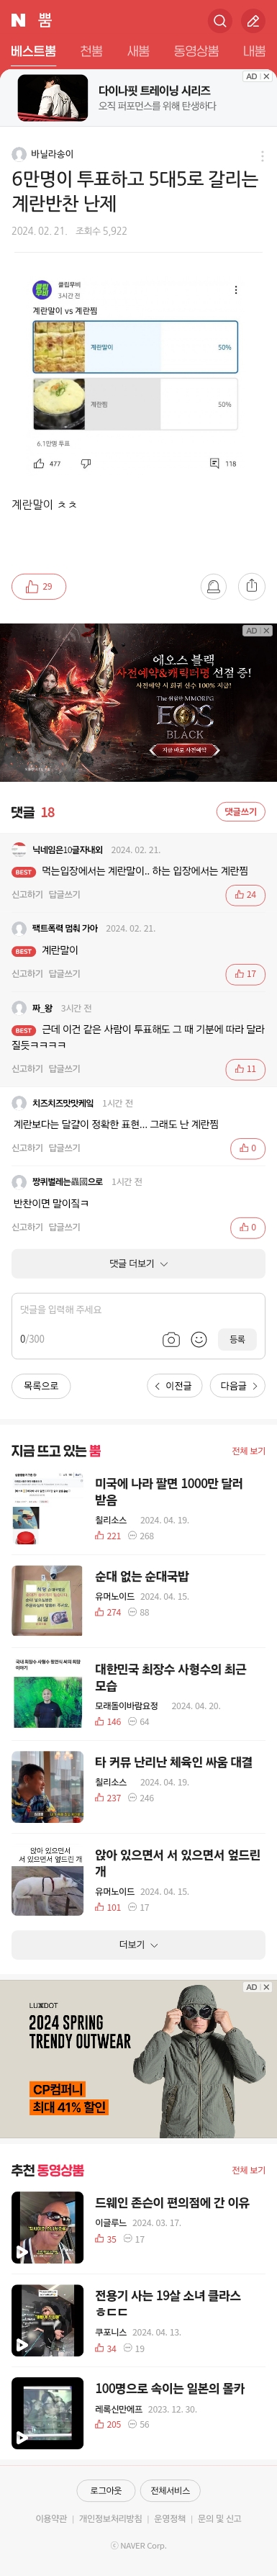Like the post with the 29 button

tap(38, 586)
